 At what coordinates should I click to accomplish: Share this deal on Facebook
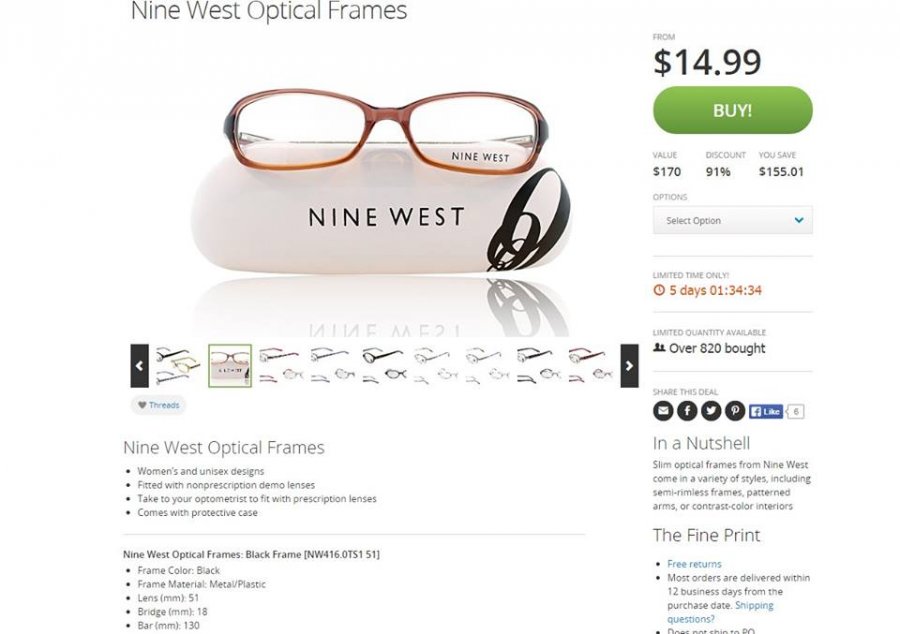[687, 411]
